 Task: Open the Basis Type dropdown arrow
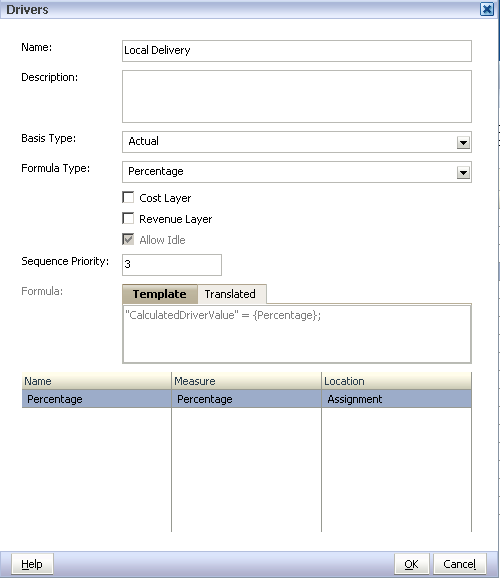click(x=463, y=142)
